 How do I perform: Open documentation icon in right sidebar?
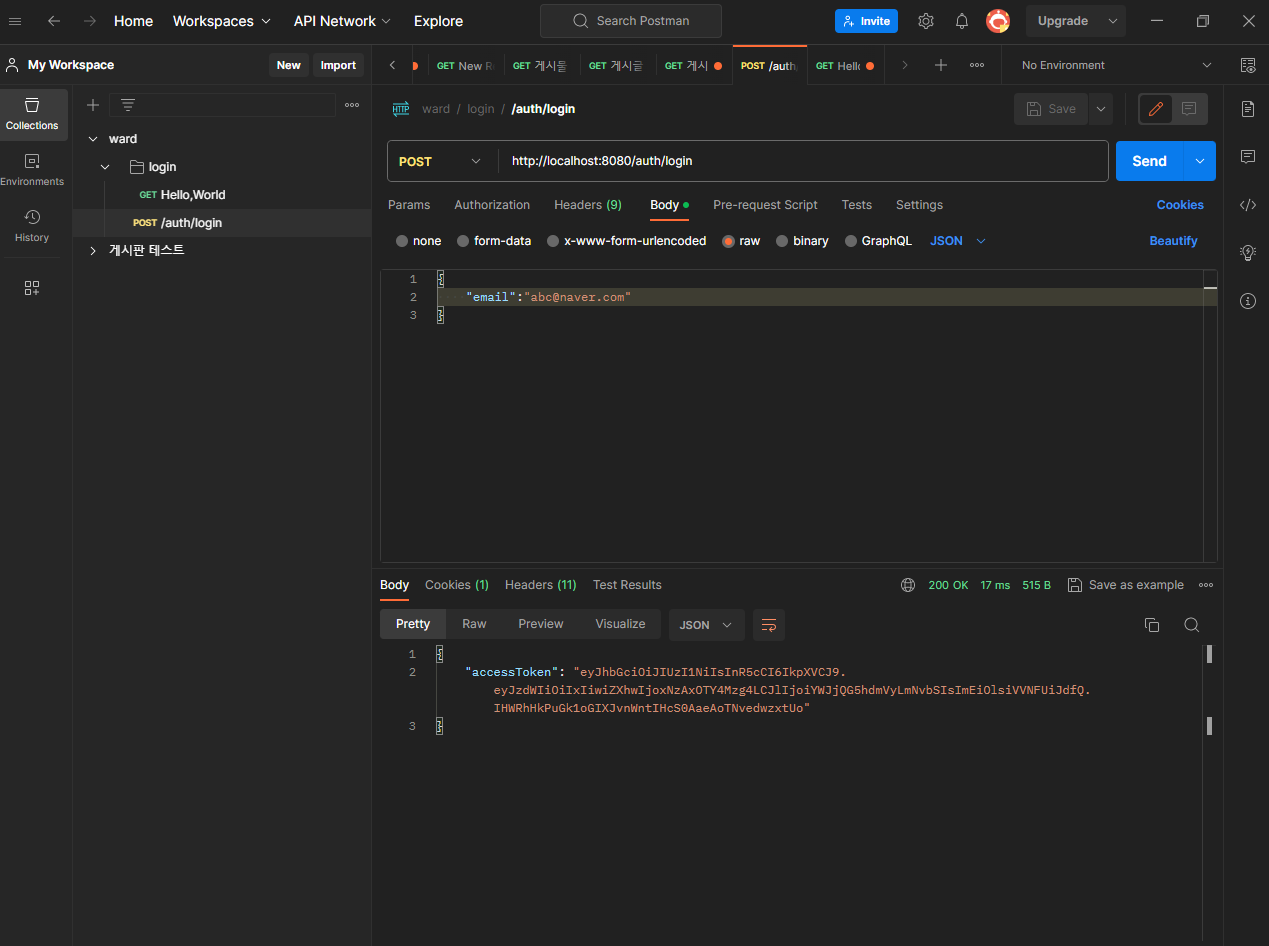pyautogui.click(x=1248, y=109)
